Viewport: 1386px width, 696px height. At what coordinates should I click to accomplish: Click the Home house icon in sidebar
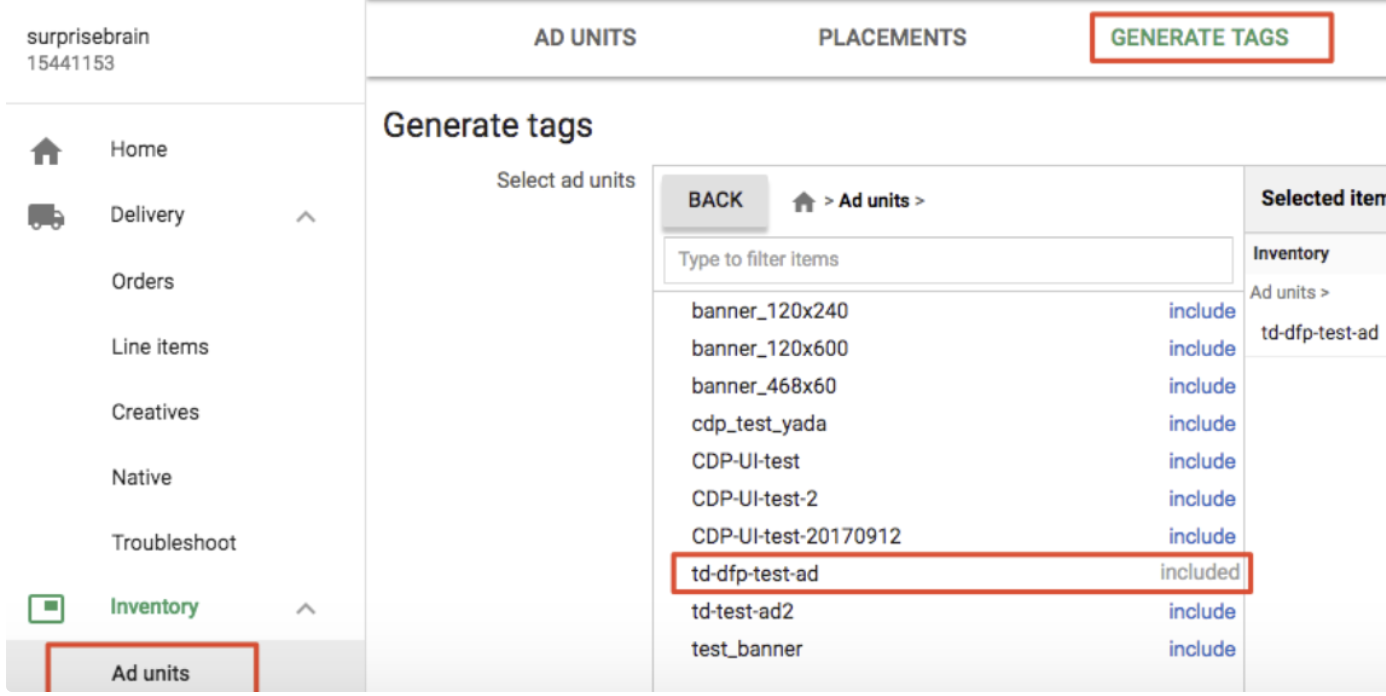(46, 151)
